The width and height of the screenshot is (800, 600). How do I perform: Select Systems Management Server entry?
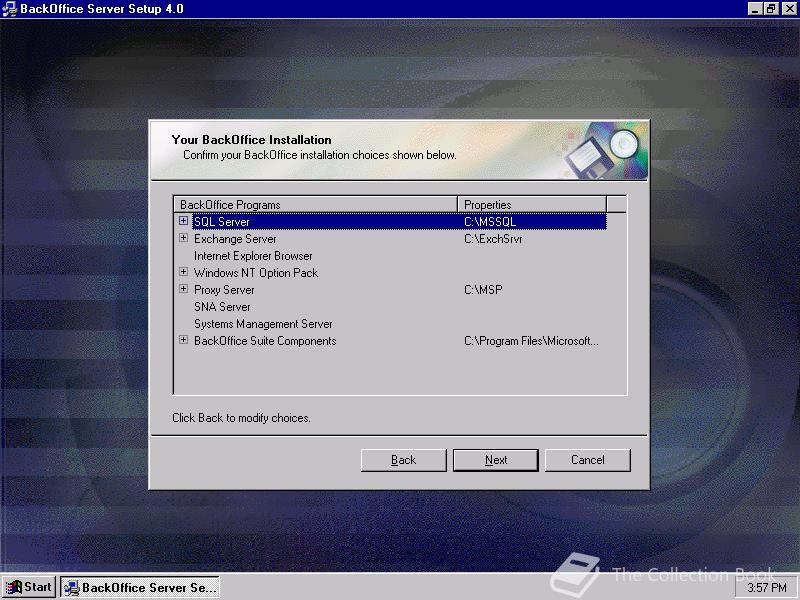263,324
